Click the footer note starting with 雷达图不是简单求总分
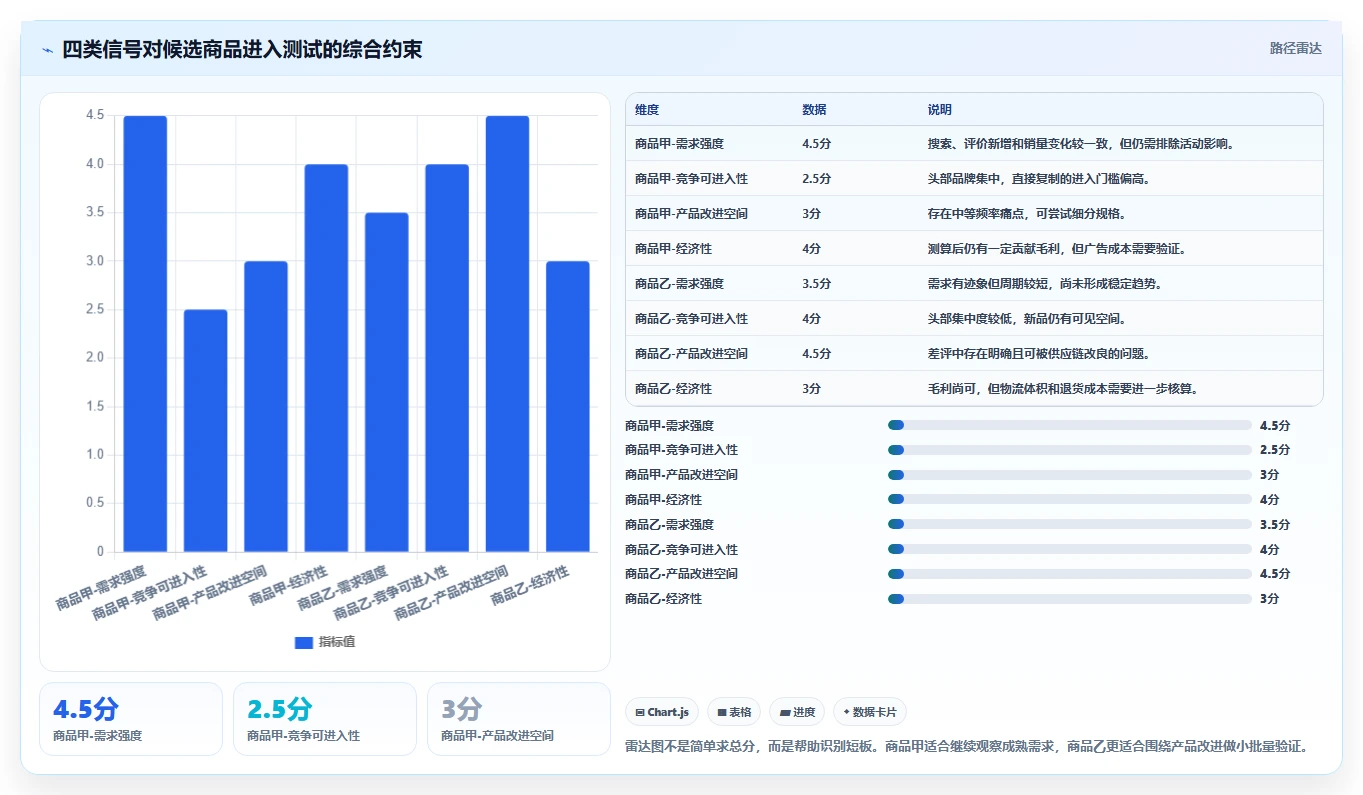 coord(967,746)
